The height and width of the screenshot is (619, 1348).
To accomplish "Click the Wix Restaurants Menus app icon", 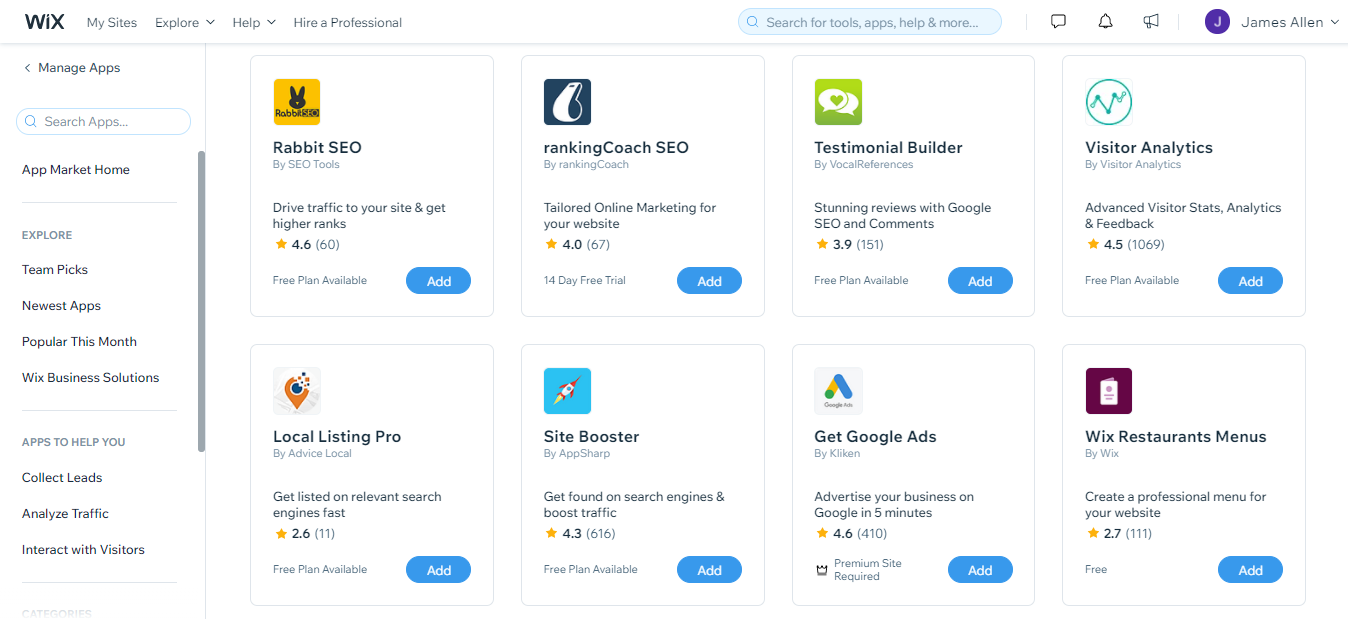I will [x=1109, y=391].
